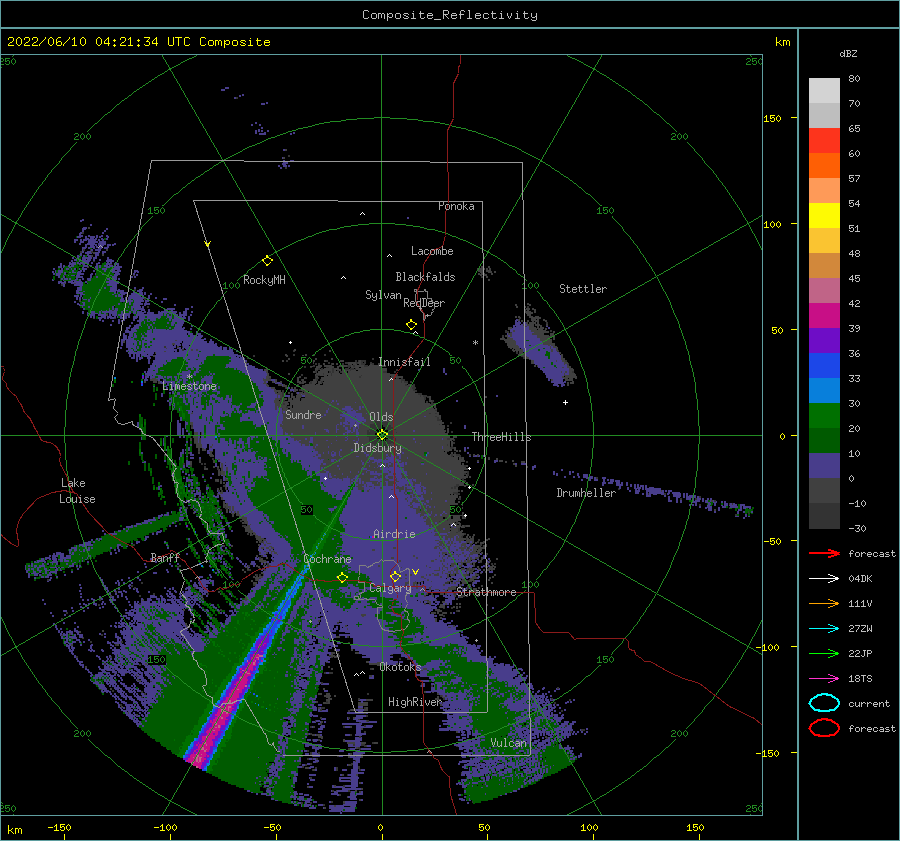Click the Composite_Reflectivity title
900x841 pixels.
[x=450, y=15]
